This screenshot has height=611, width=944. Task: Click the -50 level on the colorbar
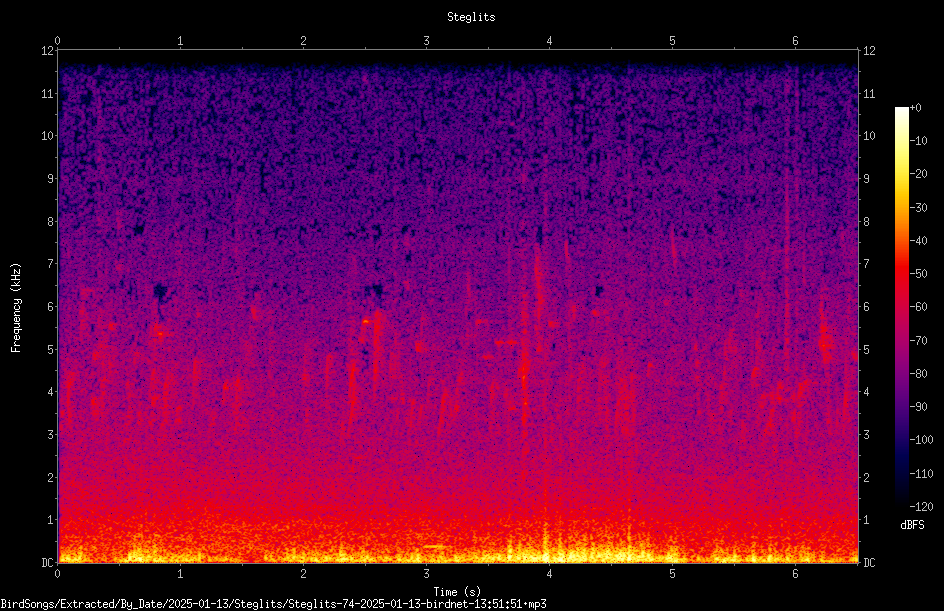pyautogui.click(x=918, y=274)
